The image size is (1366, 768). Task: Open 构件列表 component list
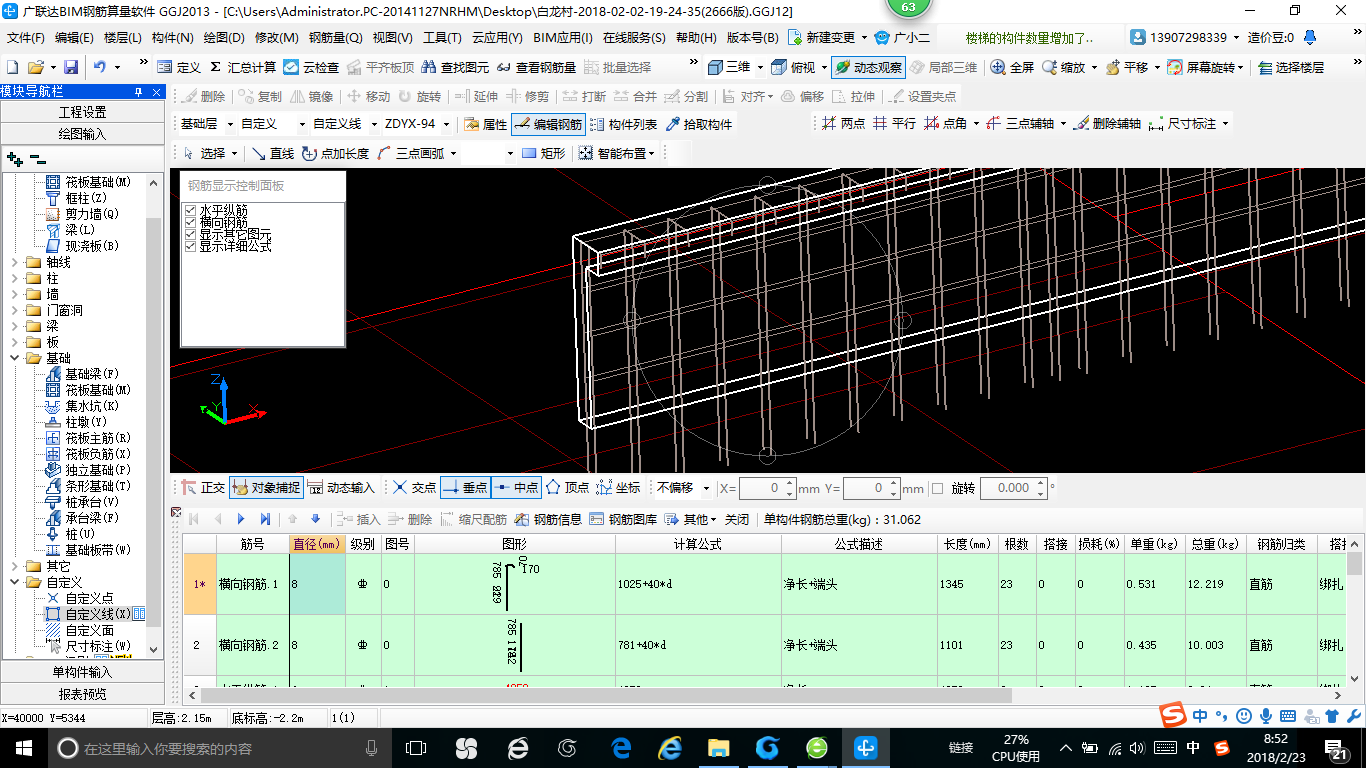(624, 124)
